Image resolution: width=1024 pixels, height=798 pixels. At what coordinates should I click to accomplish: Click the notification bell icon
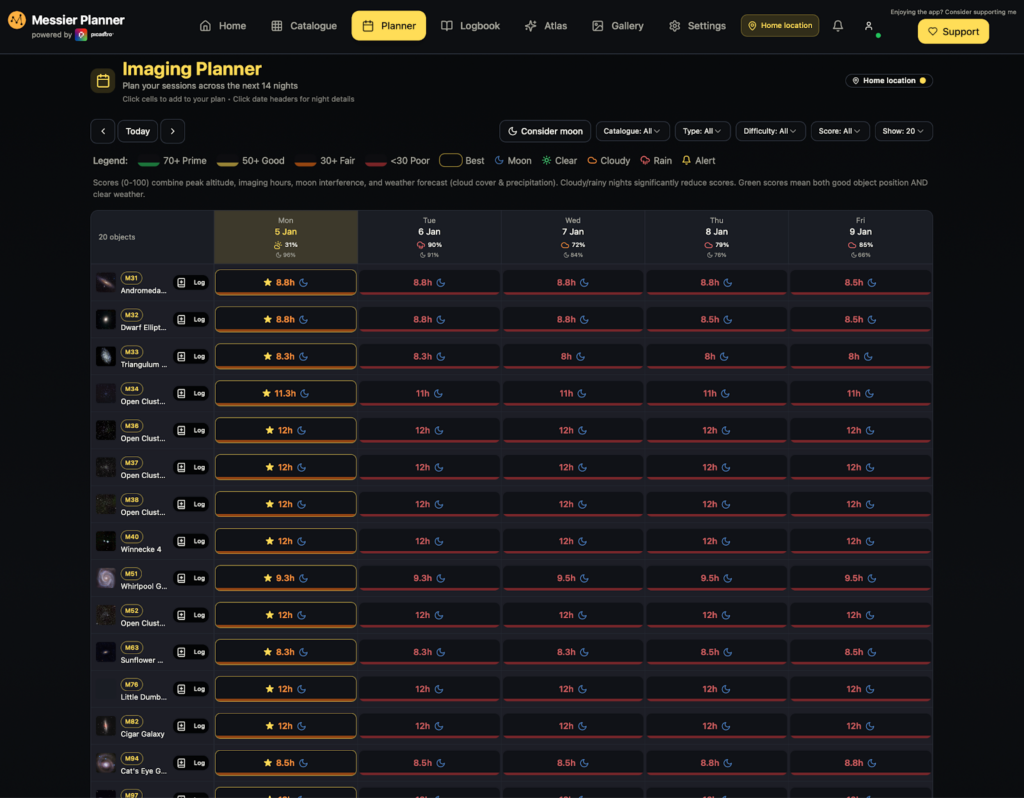click(838, 26)
